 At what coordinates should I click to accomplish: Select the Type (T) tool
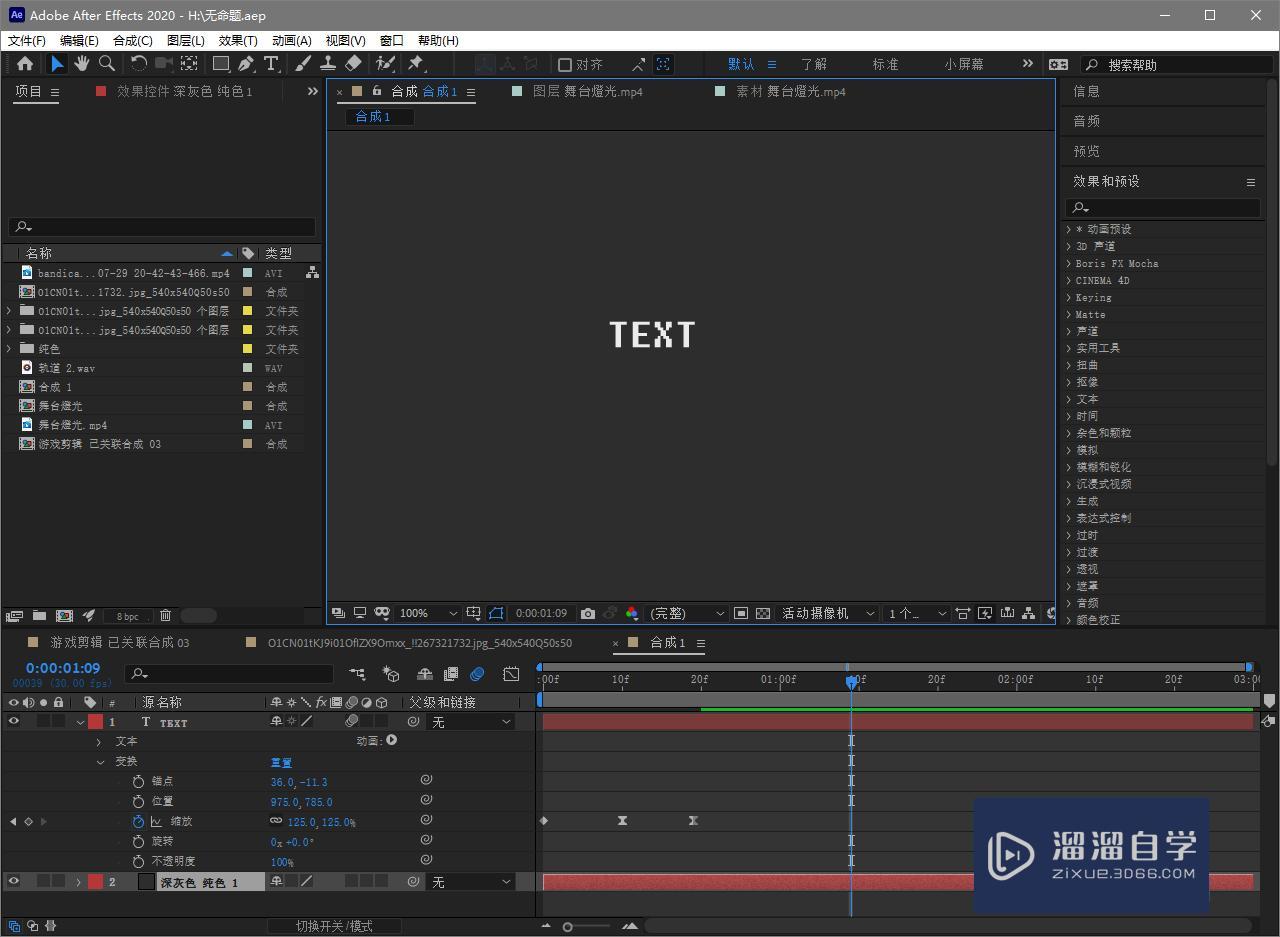[x=271, y=64]
